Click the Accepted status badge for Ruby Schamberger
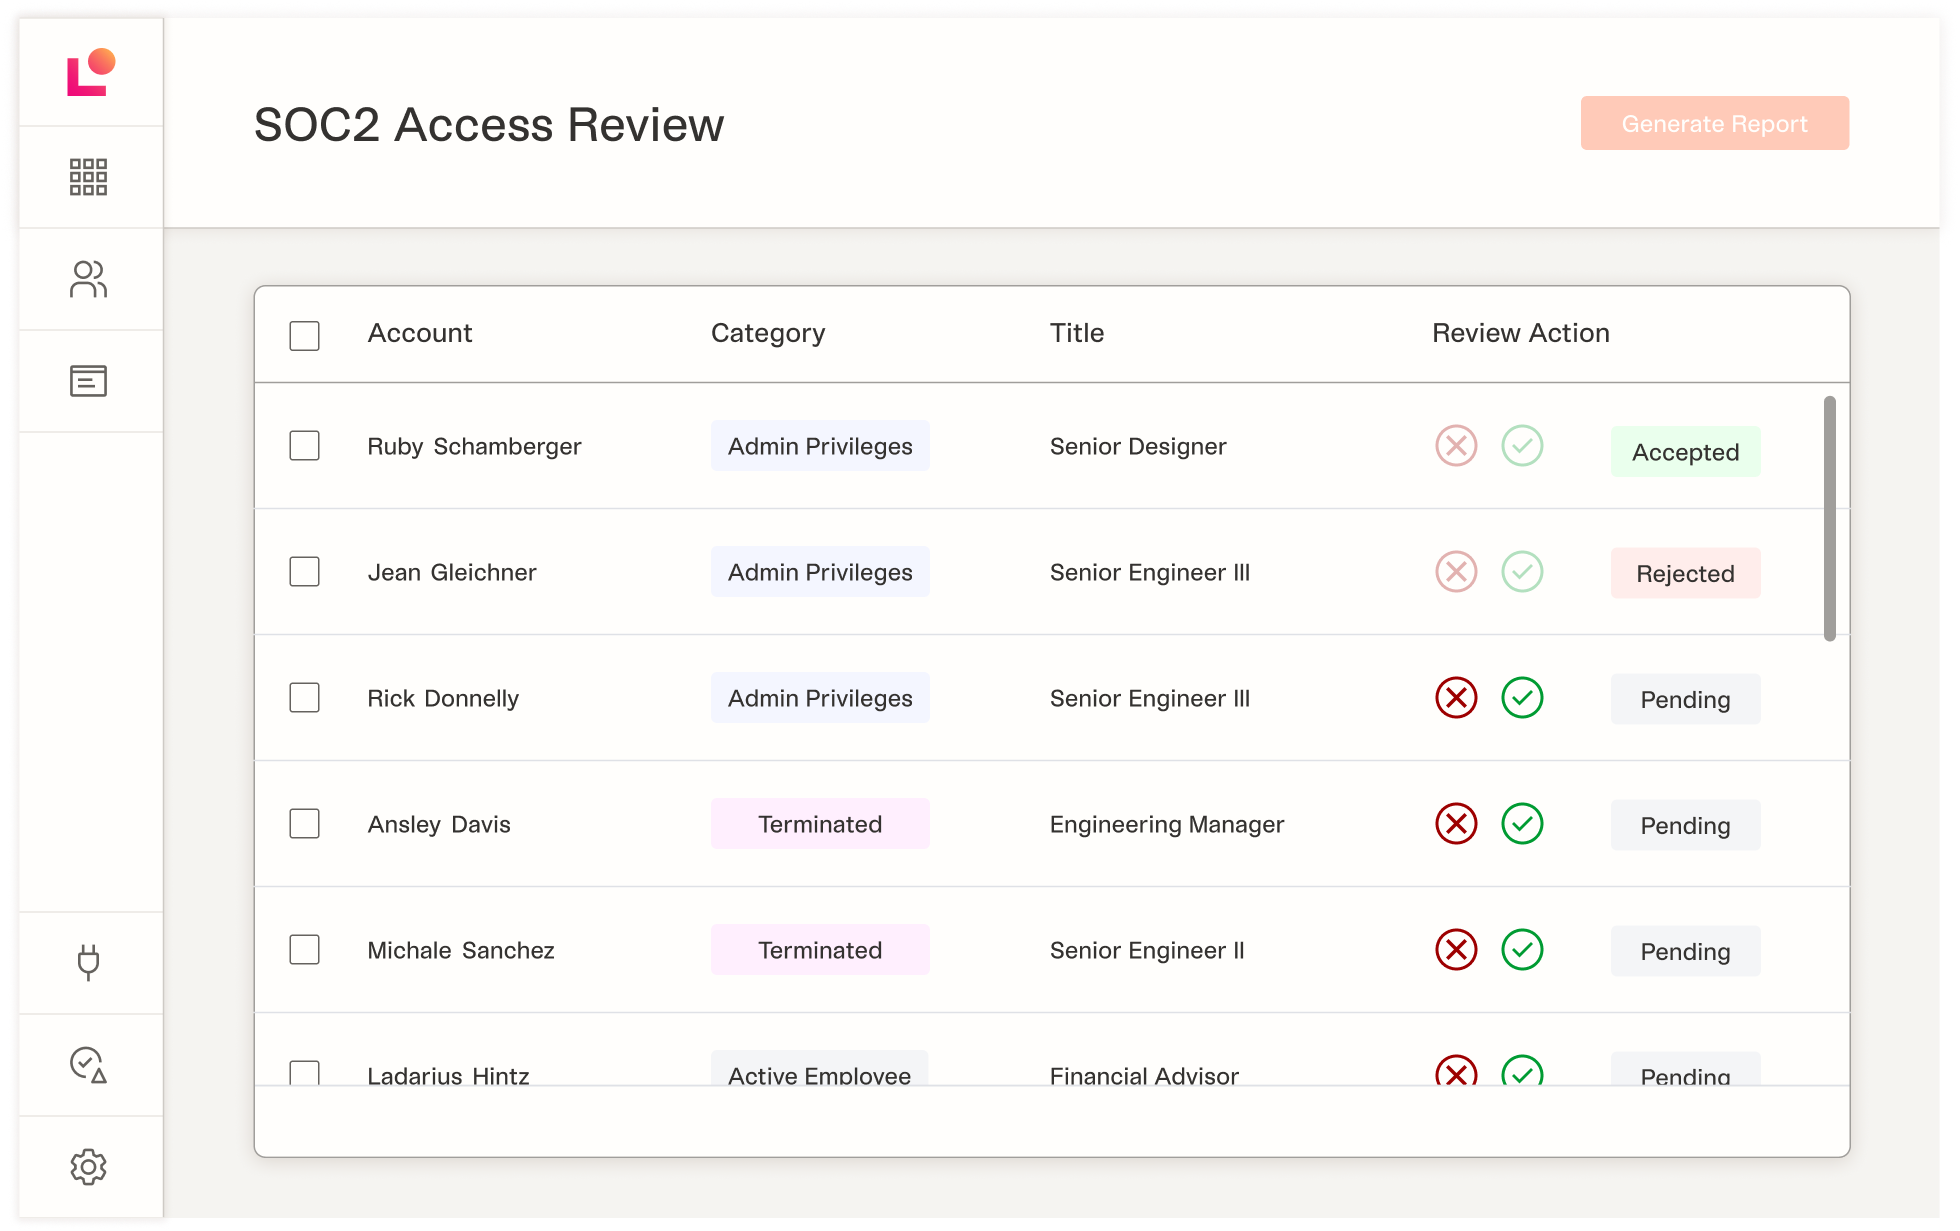 point(1685,451)
